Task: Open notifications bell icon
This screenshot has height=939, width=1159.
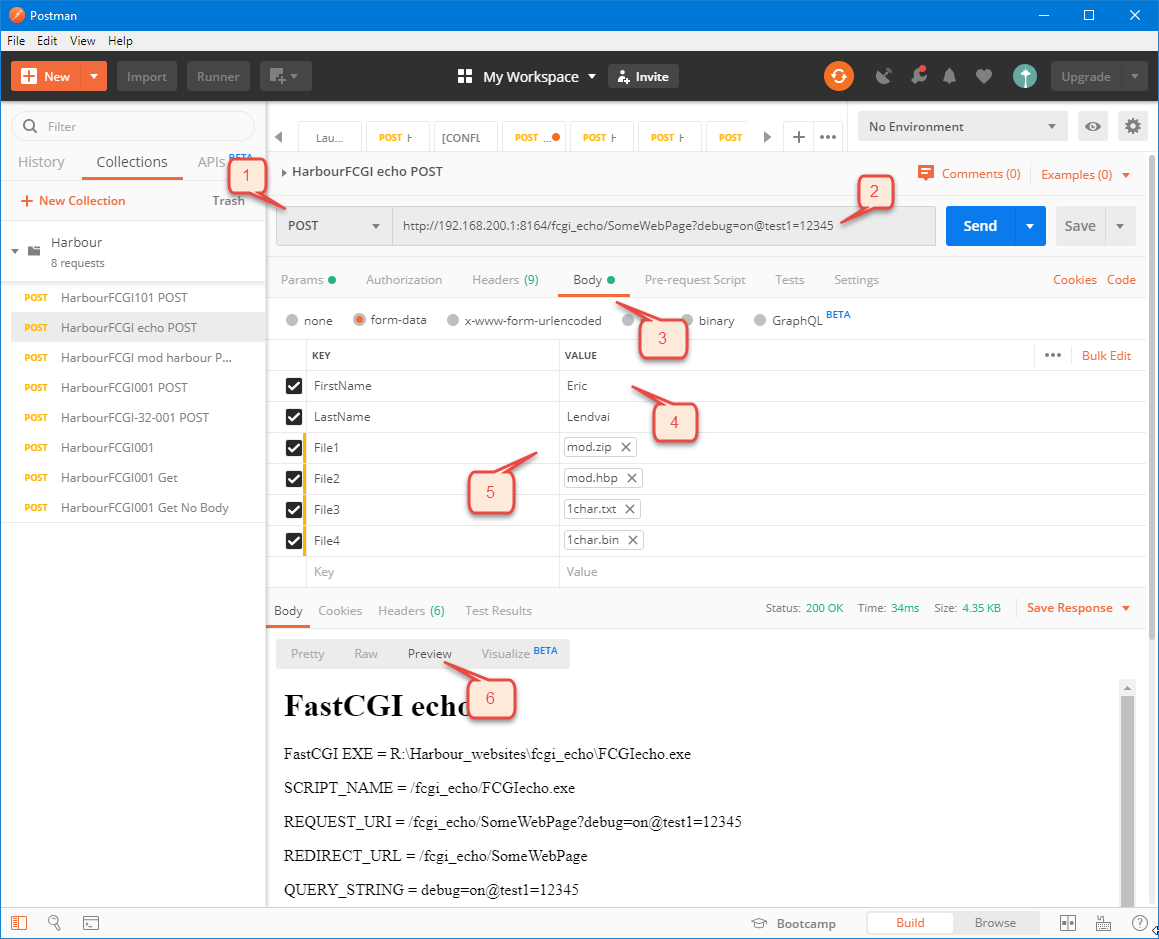Action: 949,76
